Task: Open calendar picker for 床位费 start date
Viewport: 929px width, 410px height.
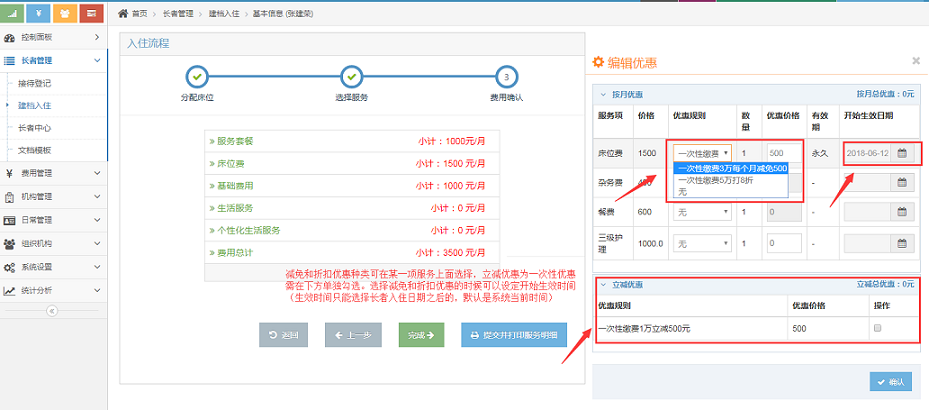Action: pos(902,153)
